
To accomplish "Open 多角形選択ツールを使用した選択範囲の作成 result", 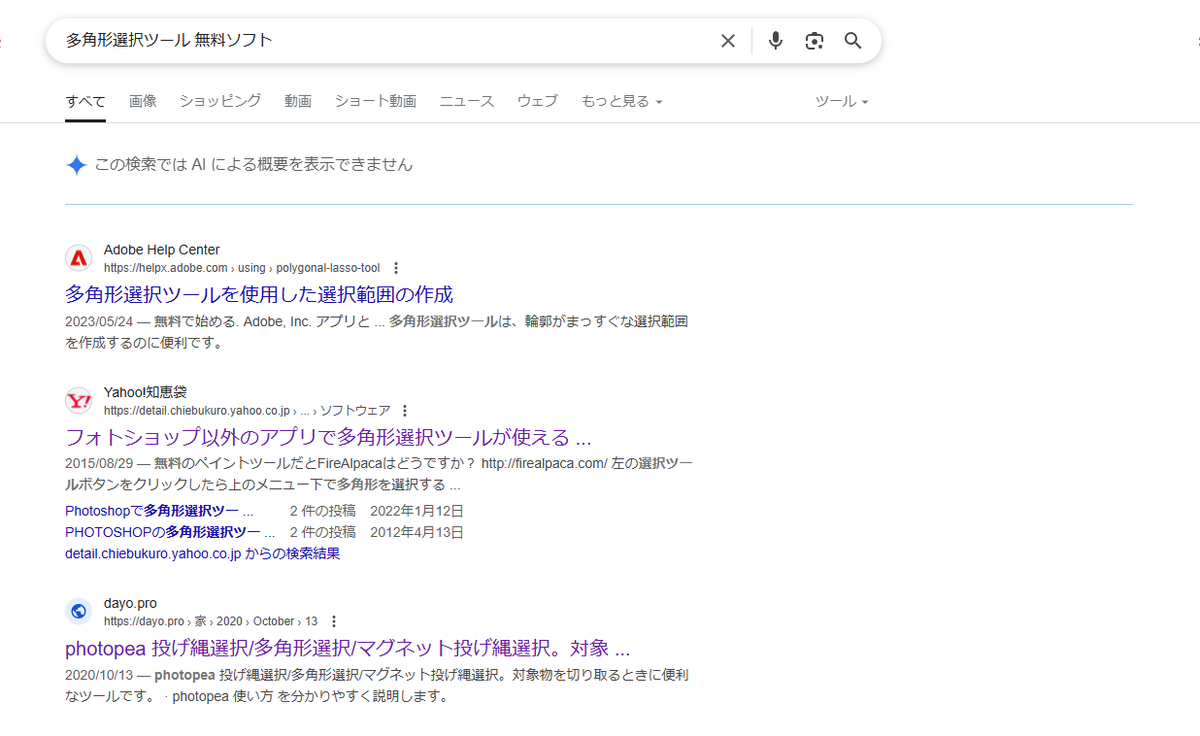I will click(x=259, y=295).
